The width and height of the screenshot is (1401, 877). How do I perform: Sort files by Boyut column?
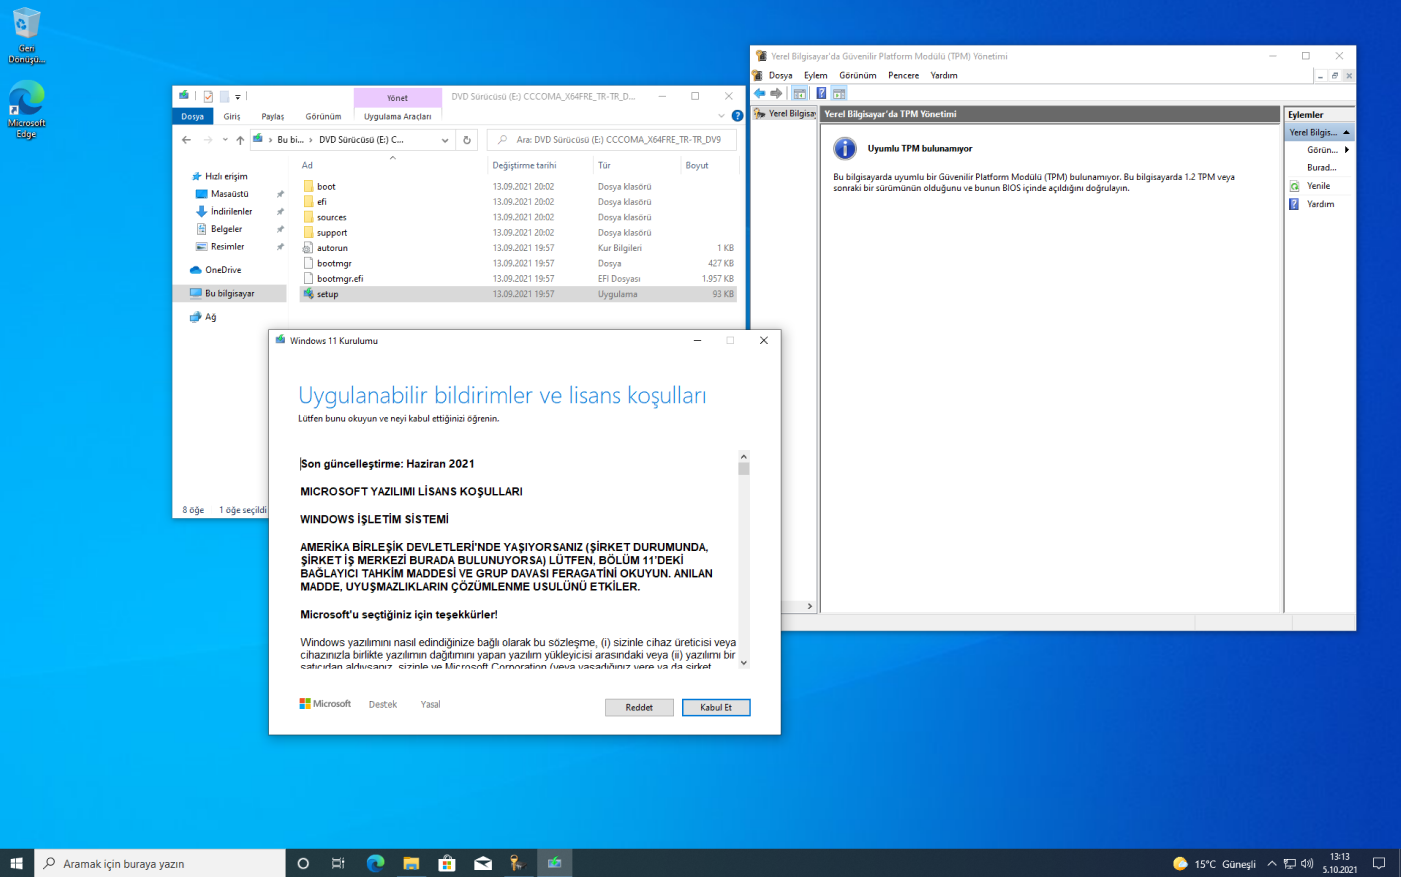click(x=697, y=165)
